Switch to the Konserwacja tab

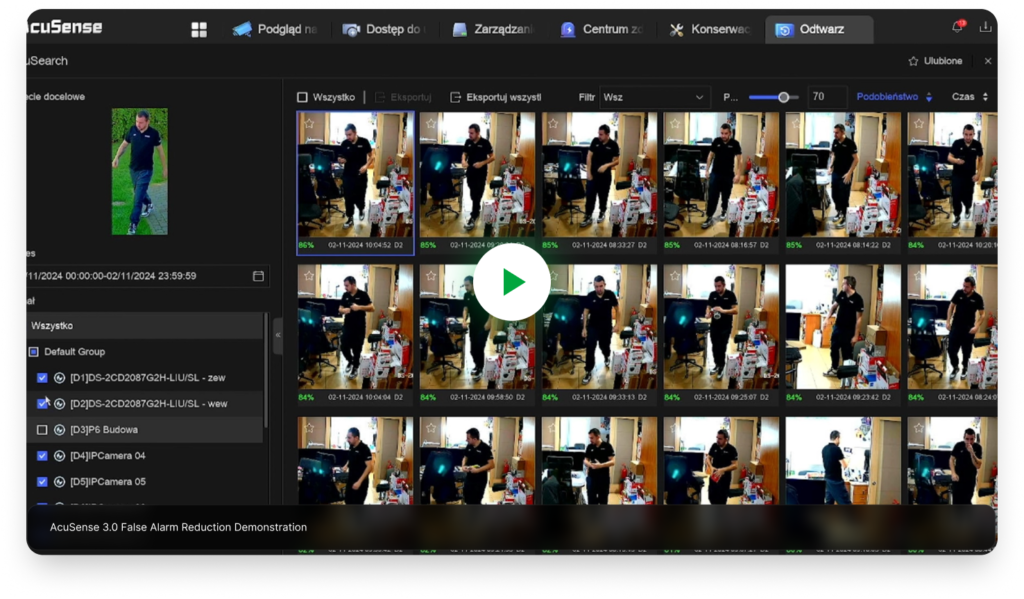click(x=710, y=29)
